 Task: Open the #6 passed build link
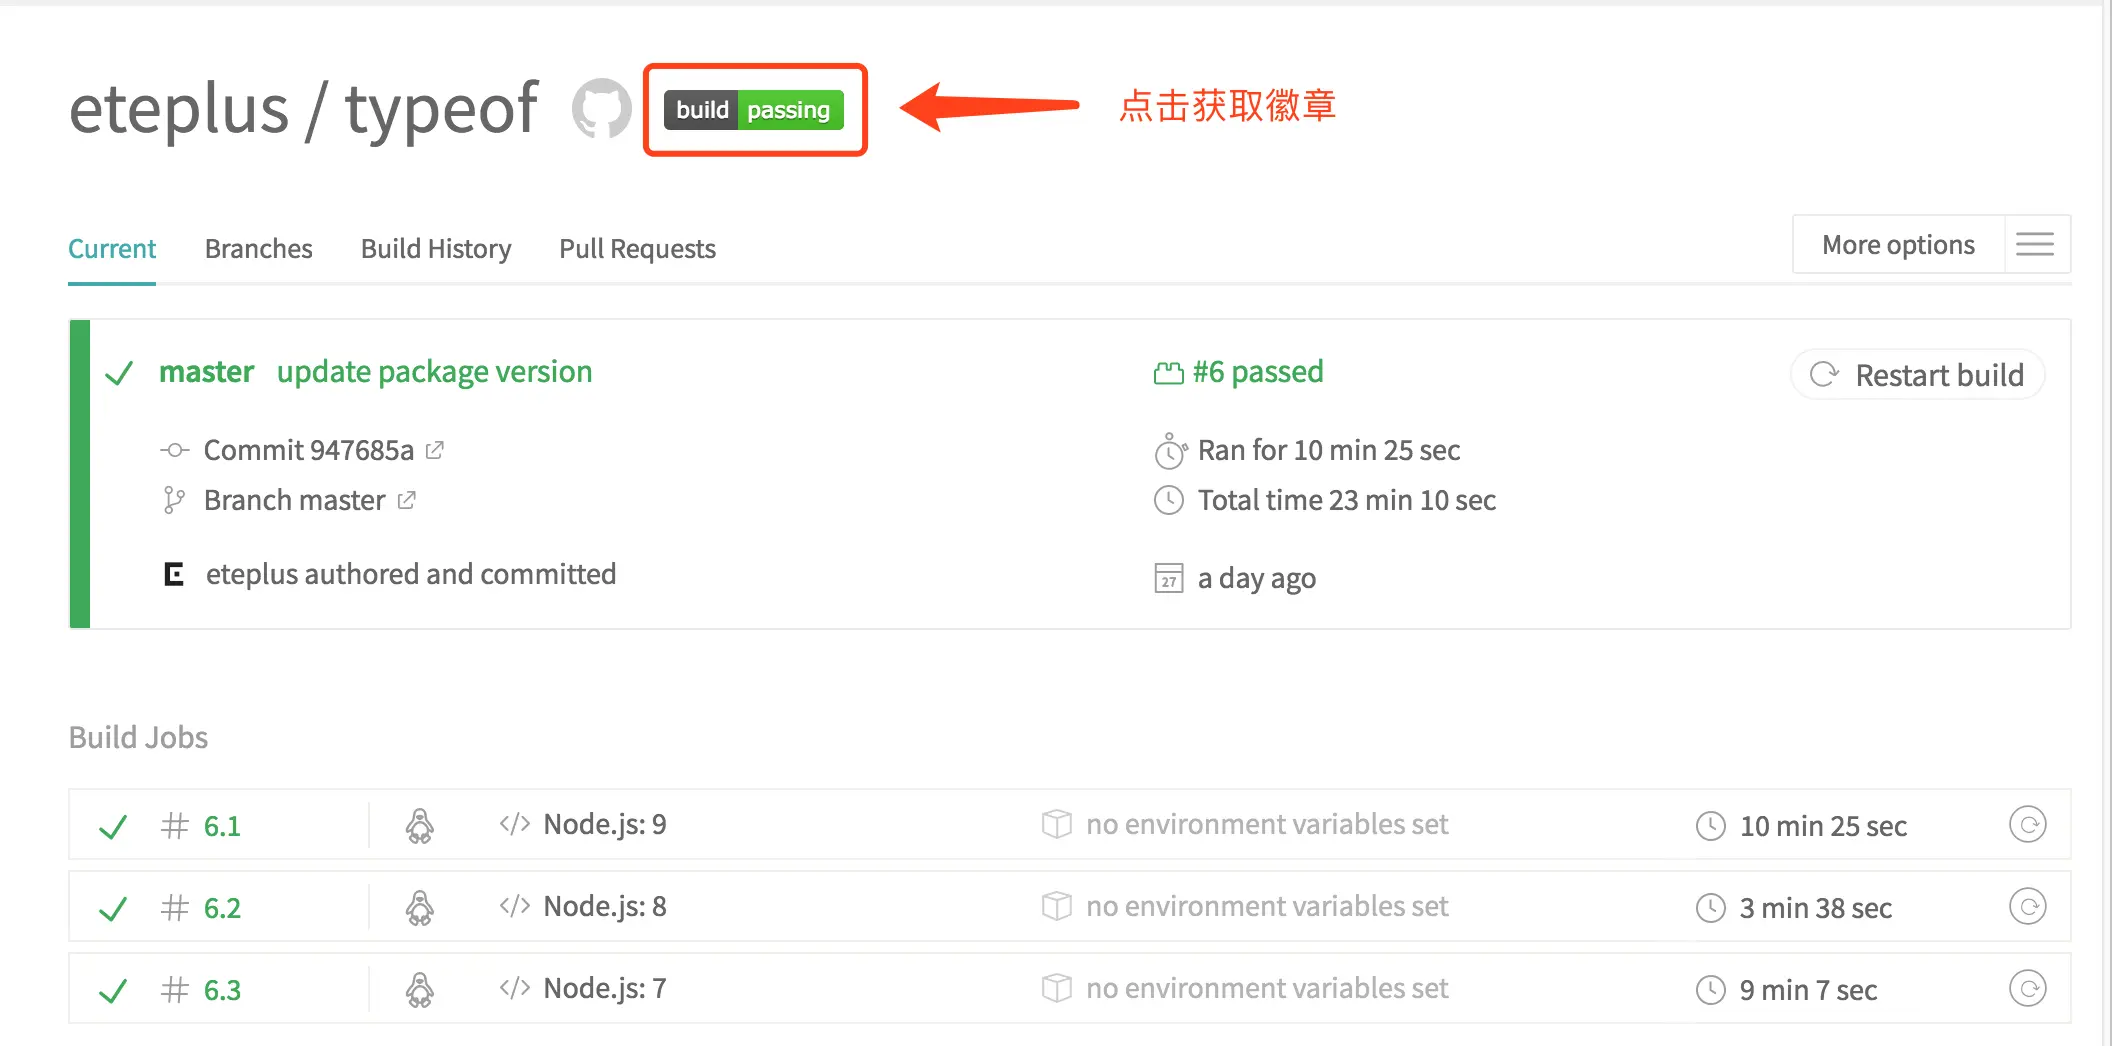pos(1256,372)
